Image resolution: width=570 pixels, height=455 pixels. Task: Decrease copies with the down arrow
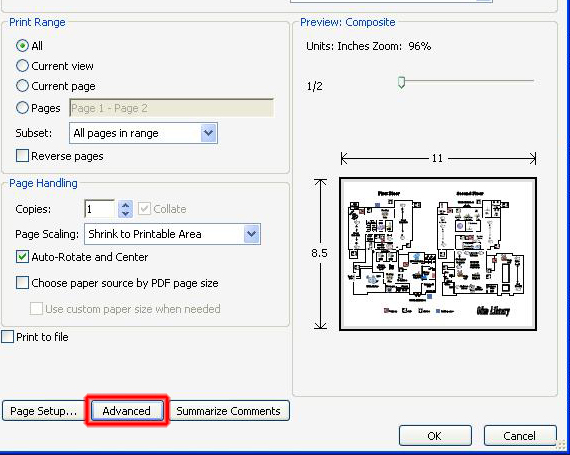pyautogui.click(x=125, y=214)
